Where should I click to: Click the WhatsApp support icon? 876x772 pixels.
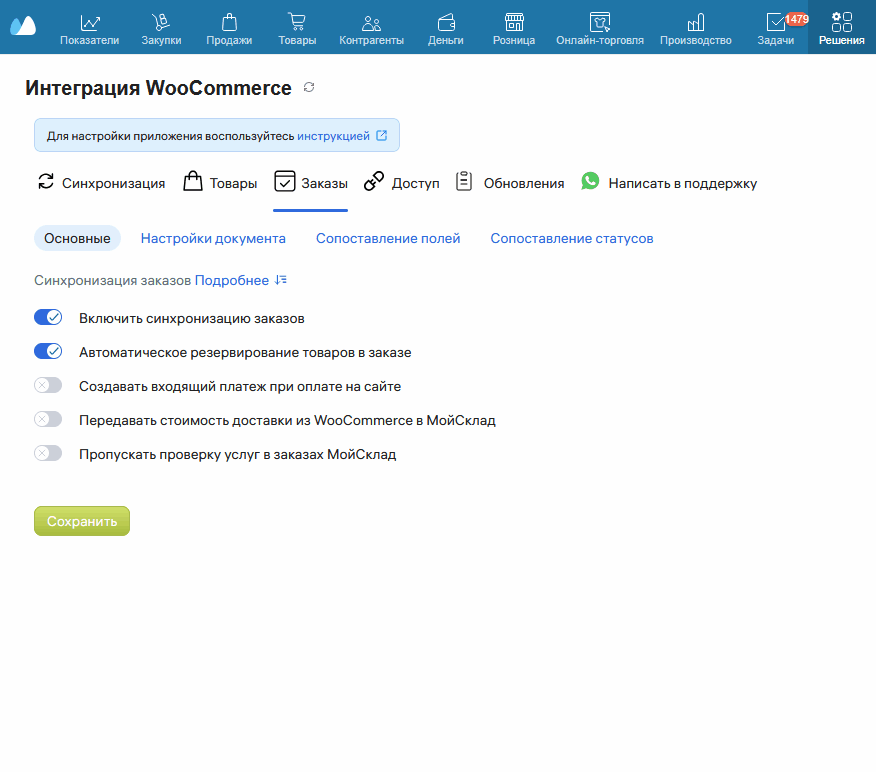[x=590, y=181]
